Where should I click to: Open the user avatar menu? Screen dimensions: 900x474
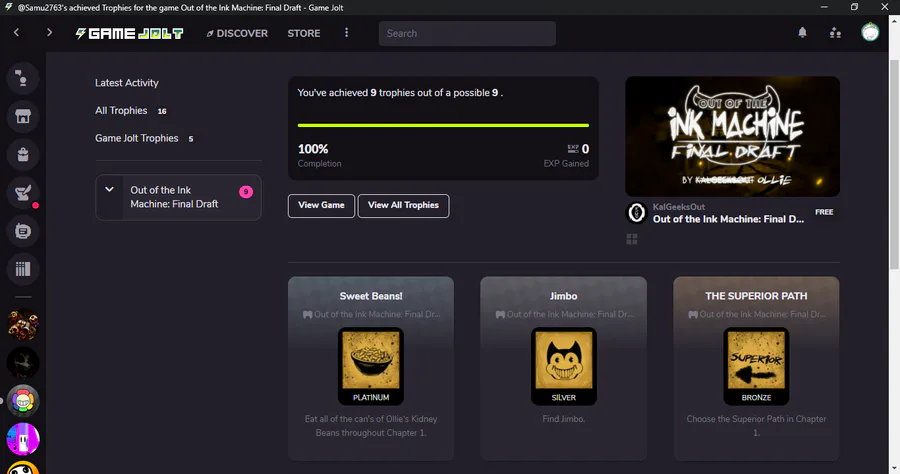click(x=870, y=32)
